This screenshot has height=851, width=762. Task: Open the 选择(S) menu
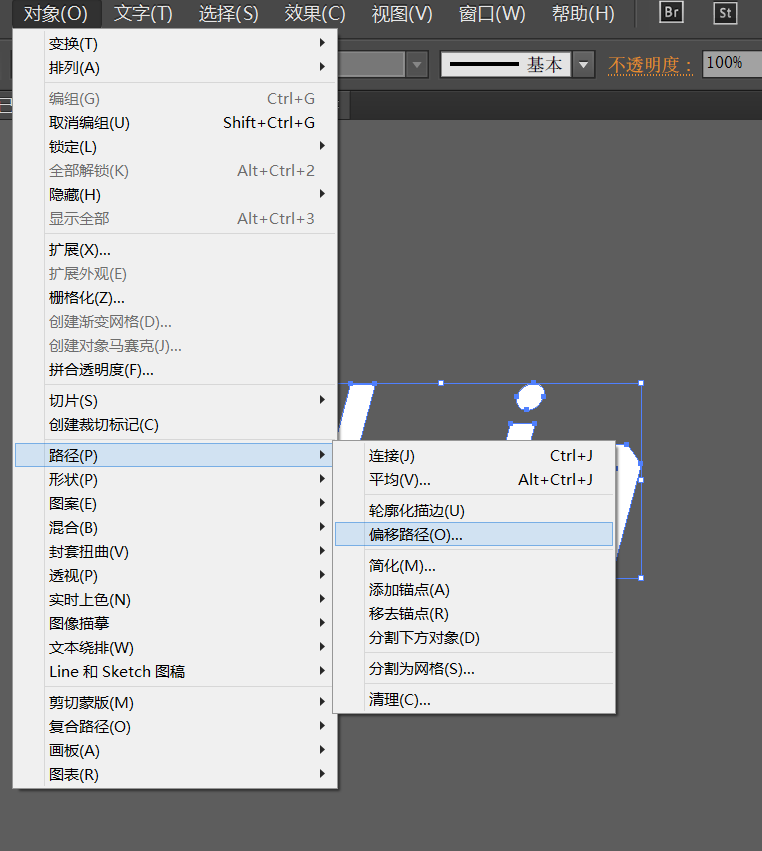point(228,14)
